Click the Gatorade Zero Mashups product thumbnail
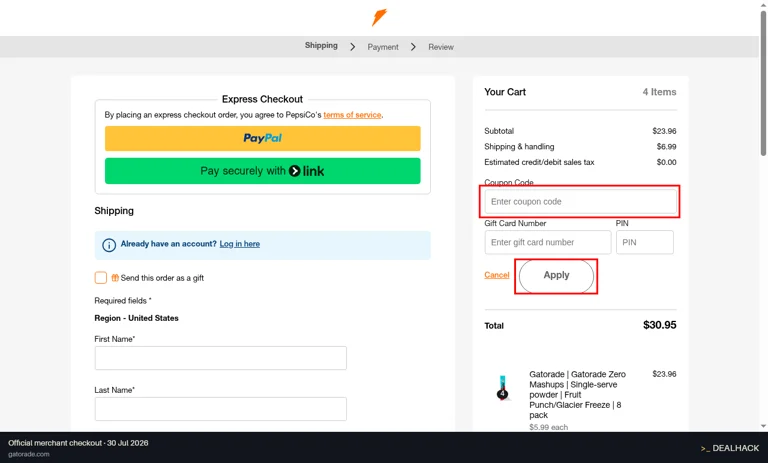The width and height of the screenshot is (768, 463). pyautogui.click(x=503, y=388)
